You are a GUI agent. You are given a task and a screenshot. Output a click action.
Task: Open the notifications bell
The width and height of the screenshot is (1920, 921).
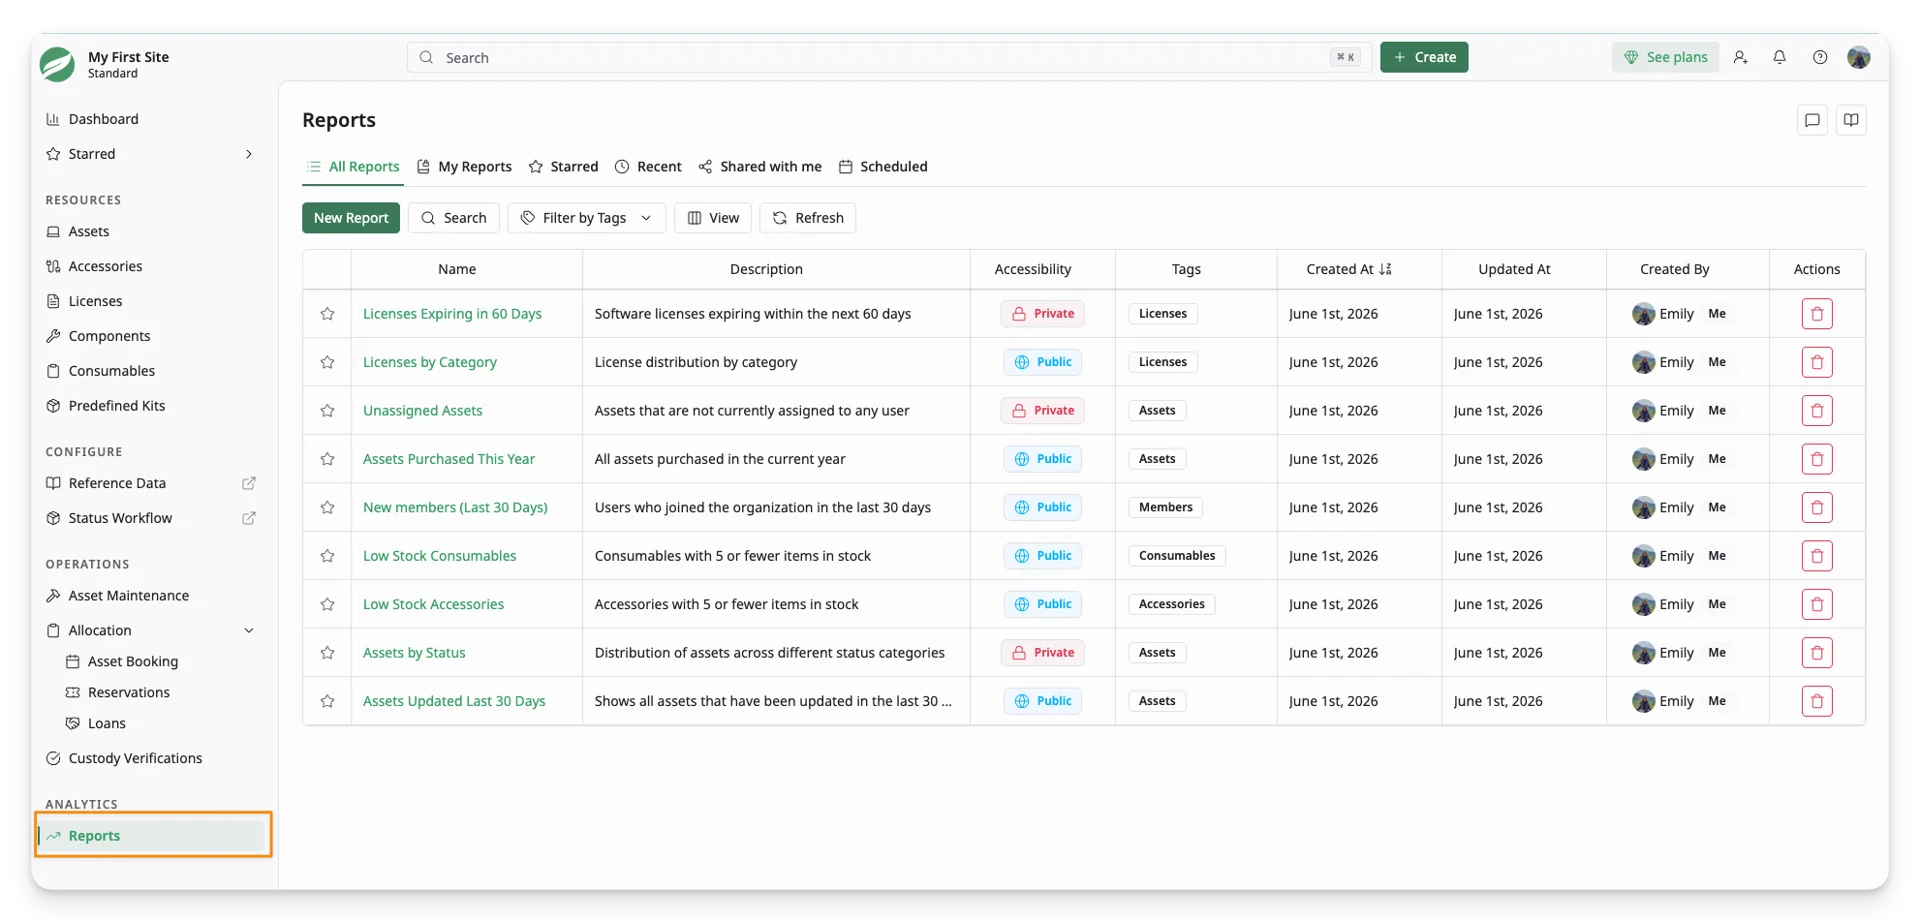click(1779, 57)
